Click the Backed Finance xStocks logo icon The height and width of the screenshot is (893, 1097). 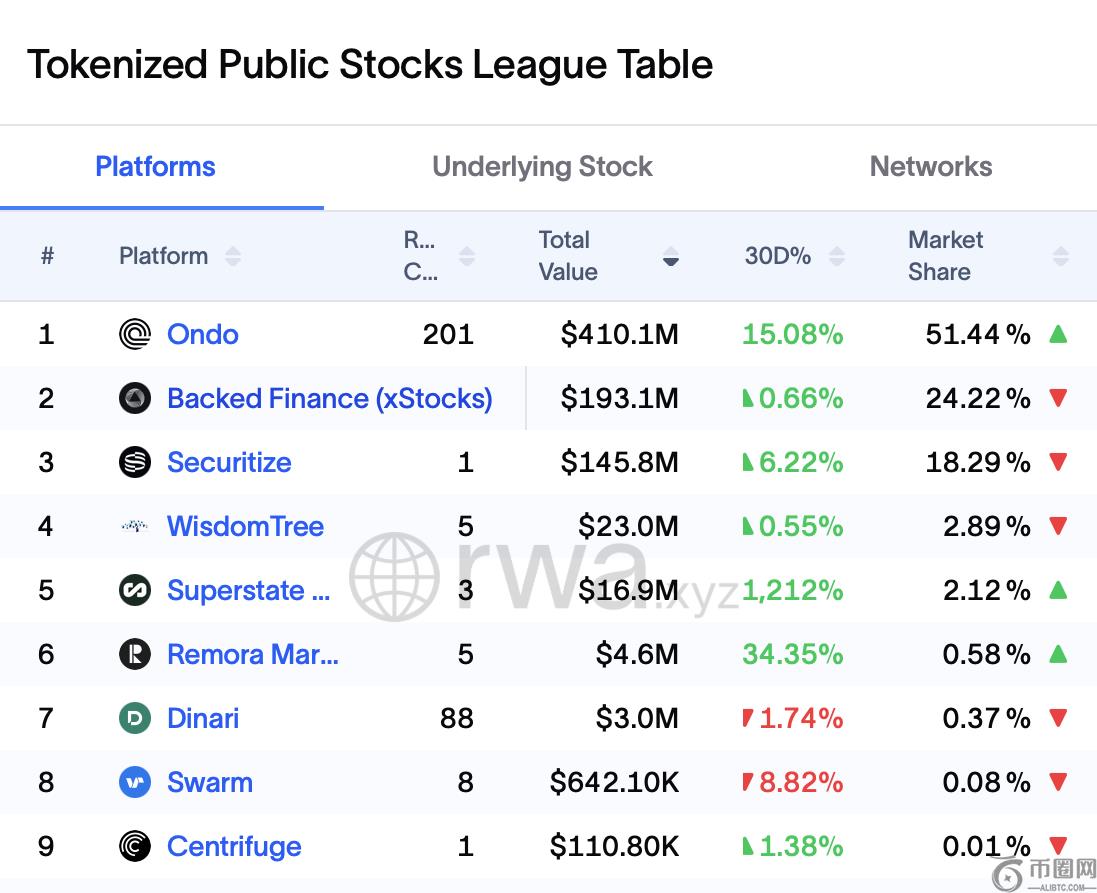tap(135, 398)
